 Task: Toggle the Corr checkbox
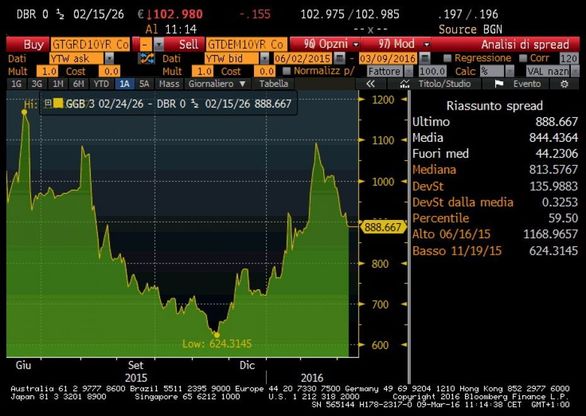(523, 58)
